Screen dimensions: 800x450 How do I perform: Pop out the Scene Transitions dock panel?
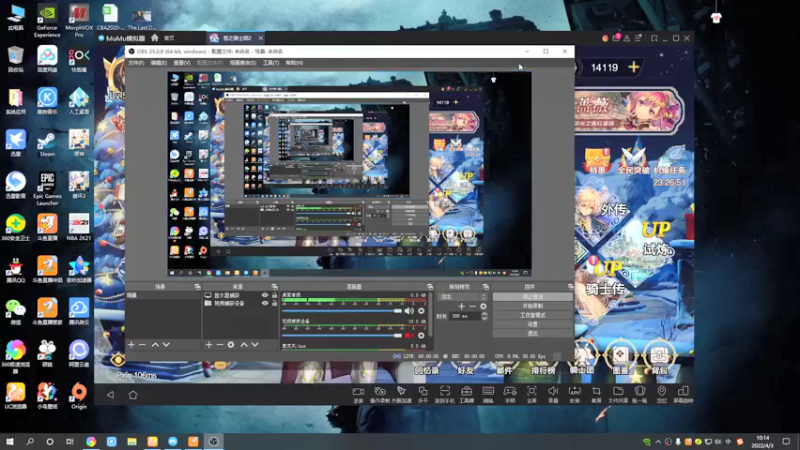pyautogui.click(x=485, y=287)
